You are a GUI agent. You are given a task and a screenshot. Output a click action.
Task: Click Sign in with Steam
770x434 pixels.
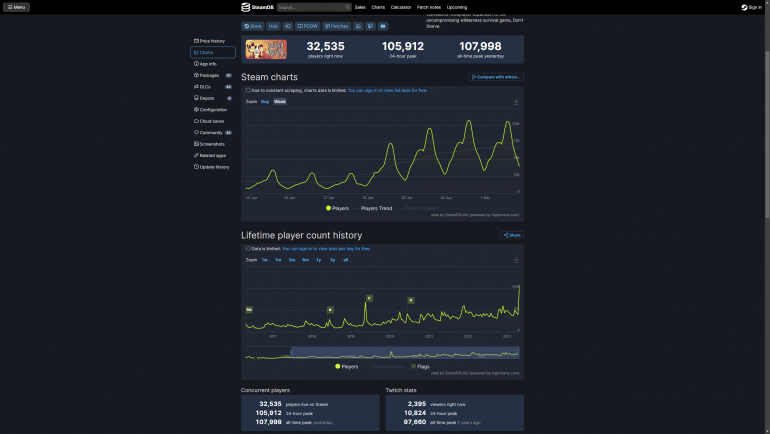751,7
